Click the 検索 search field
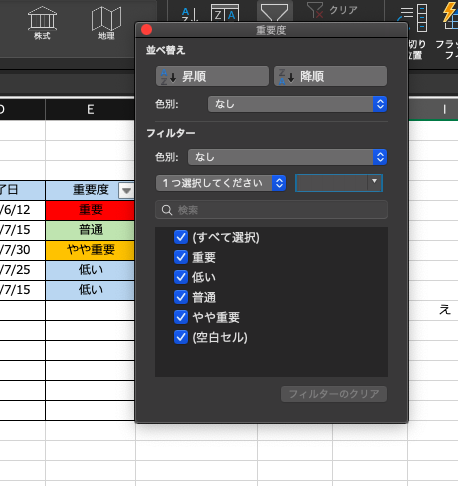Viewport: 458px width, 486px height. [271, 210]
